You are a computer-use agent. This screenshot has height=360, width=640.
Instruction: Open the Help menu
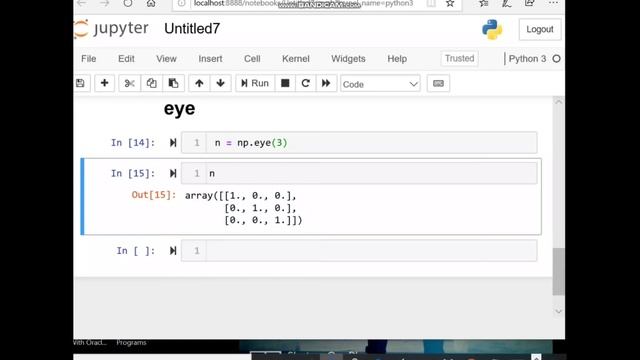[x=397, y=59]
